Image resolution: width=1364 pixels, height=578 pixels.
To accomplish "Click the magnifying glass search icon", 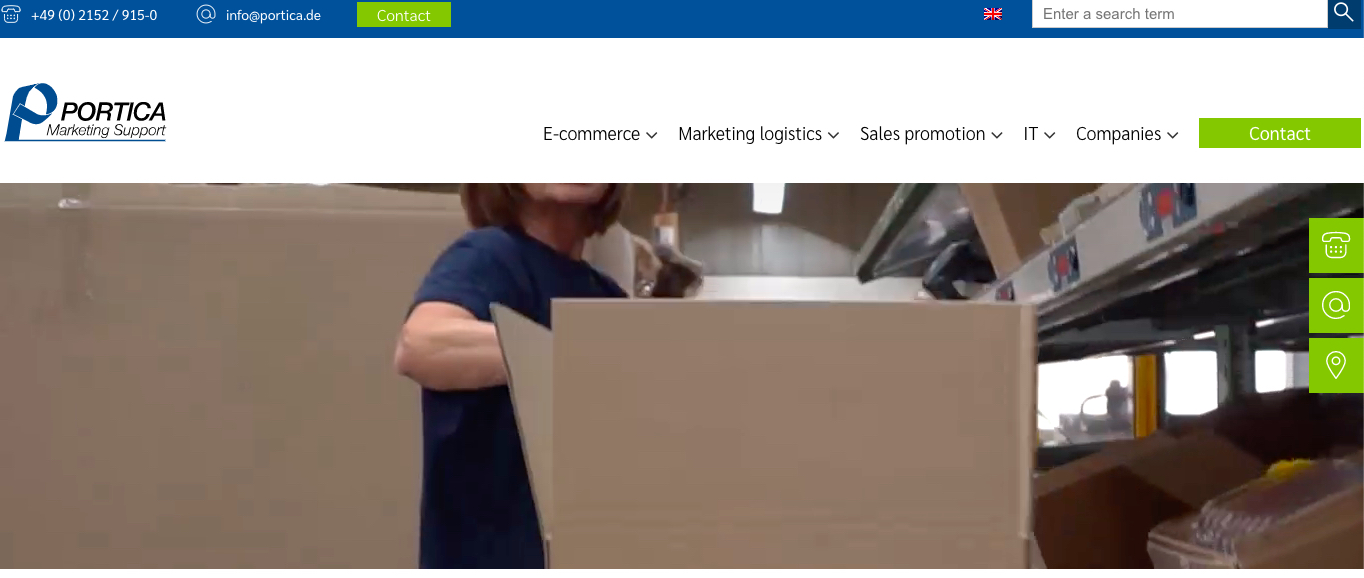I will pos(1344,13).
